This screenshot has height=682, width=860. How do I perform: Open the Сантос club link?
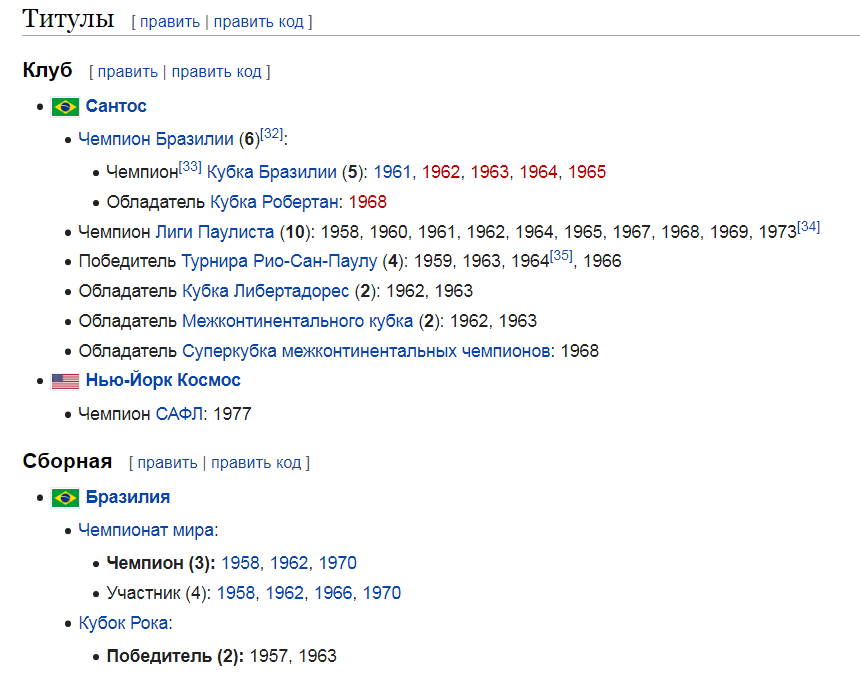[x=116, y=106]
